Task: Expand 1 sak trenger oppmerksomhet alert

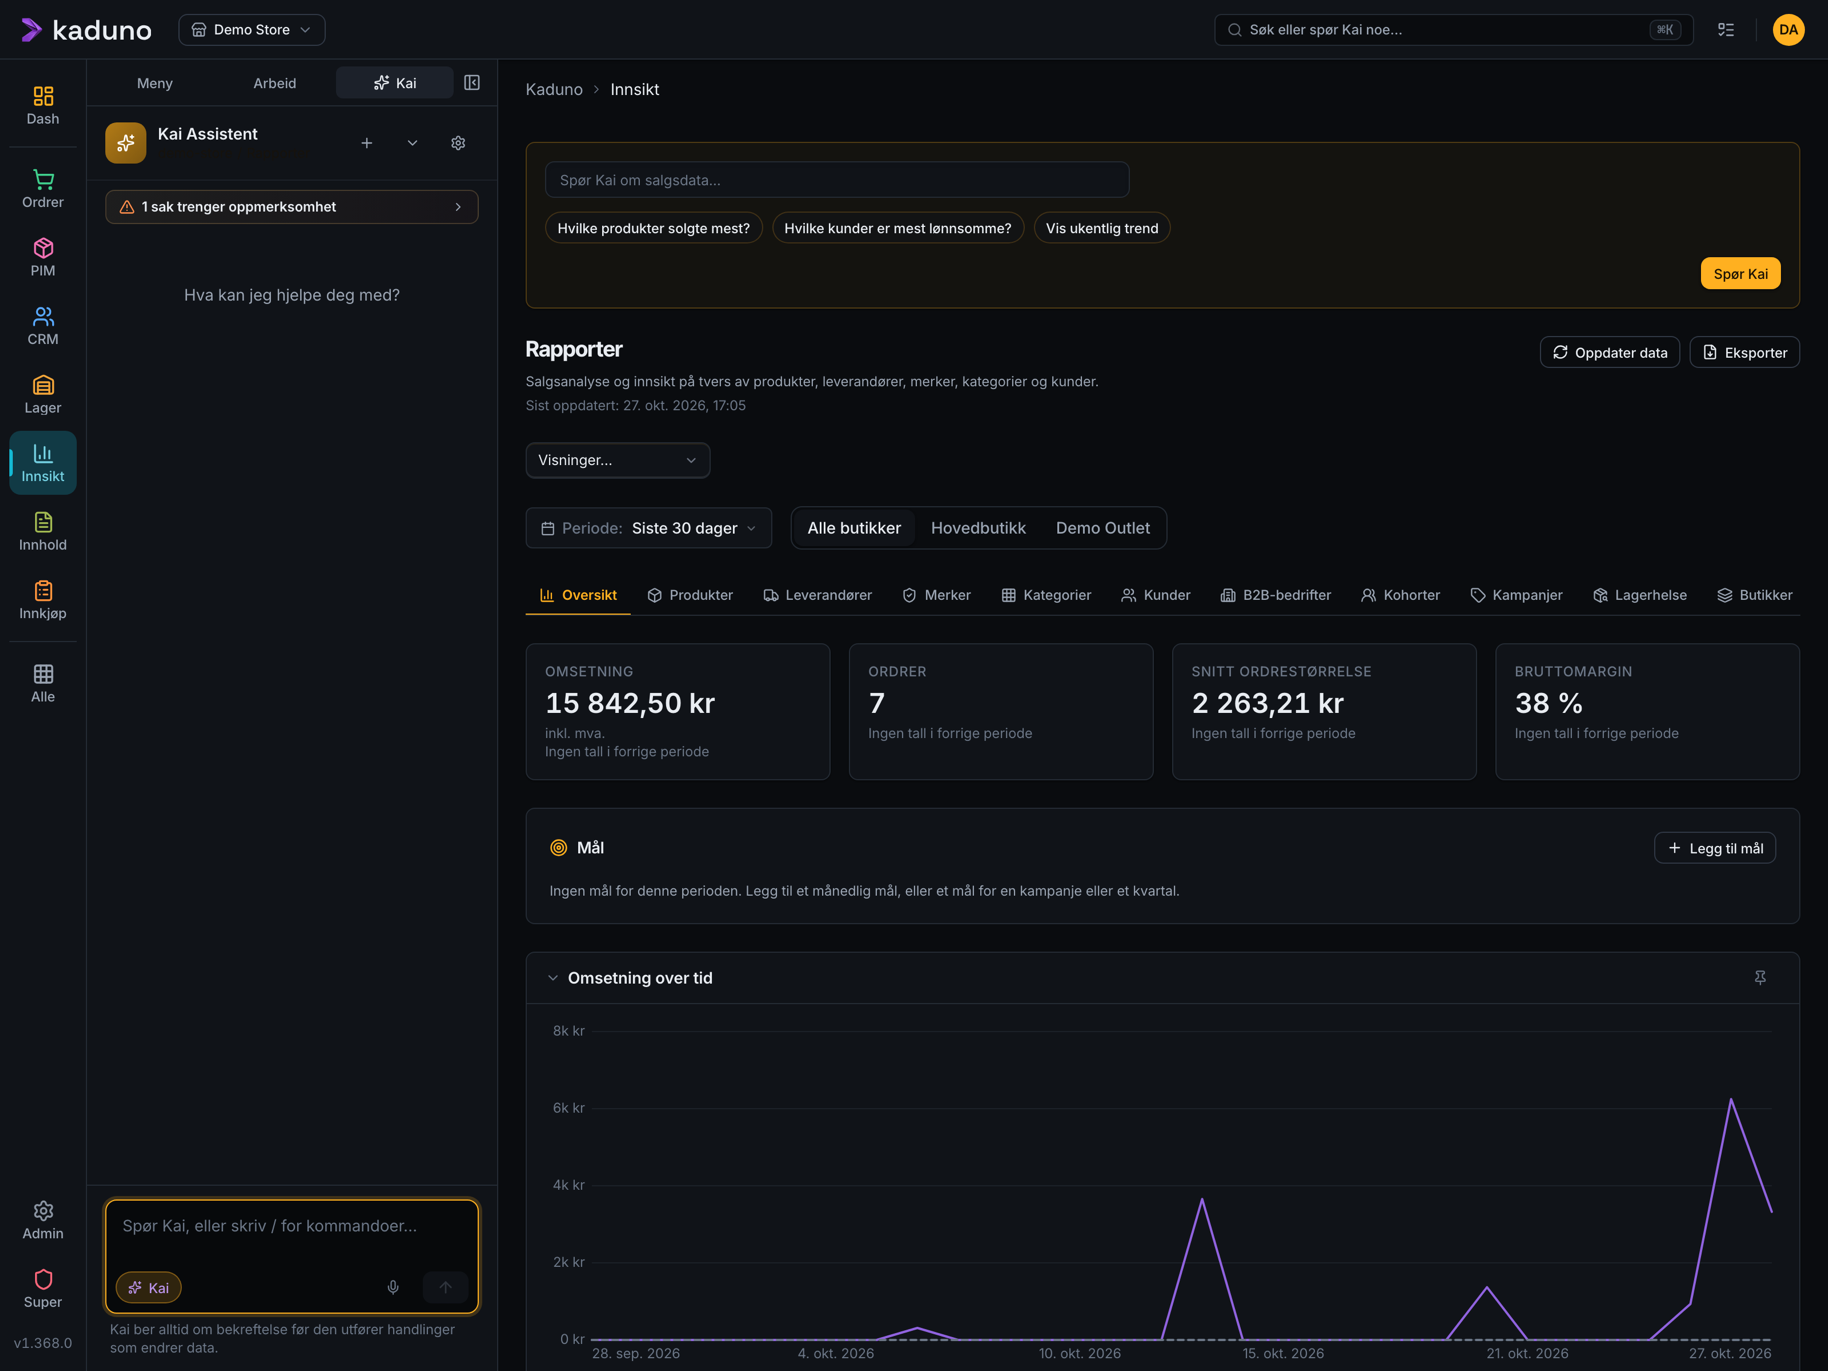Action: [x=291, y=207]
